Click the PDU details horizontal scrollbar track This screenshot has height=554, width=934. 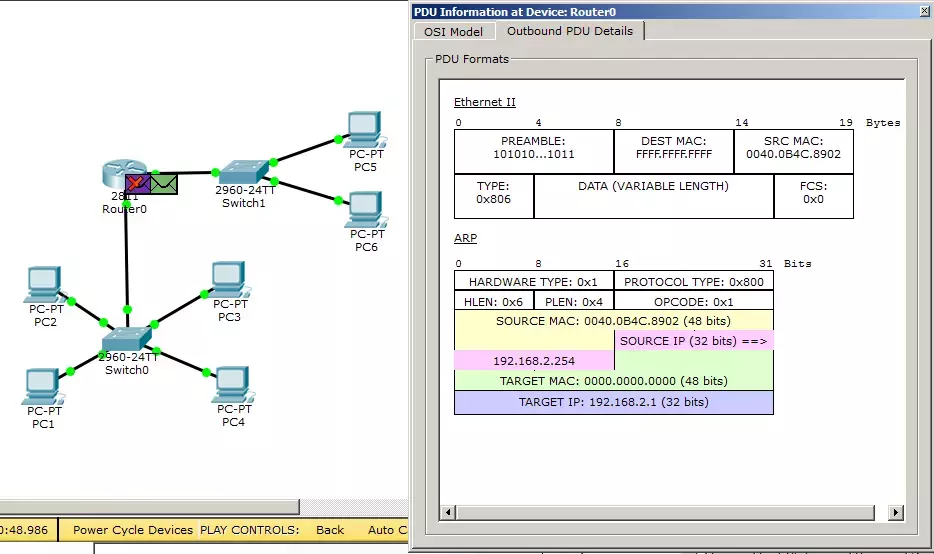(x=665, y=512)
